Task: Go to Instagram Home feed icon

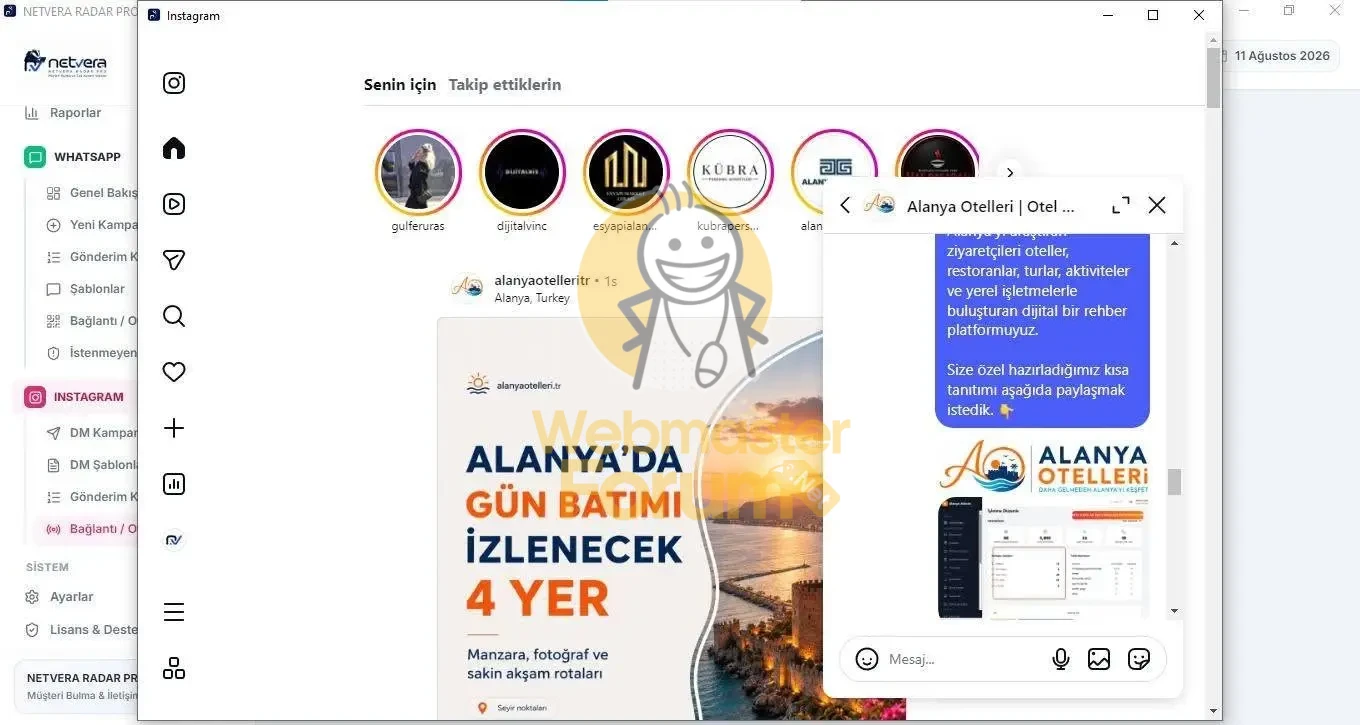Action: [174, 148]
